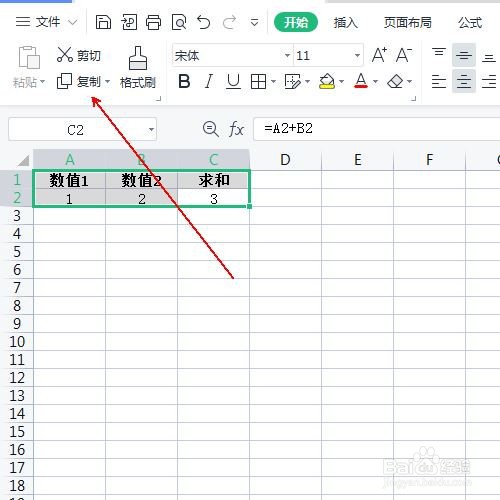The height and width of the screenshot is (500, 500).
Task: Click the draw border/table style icon
Action: click(293, 81)
